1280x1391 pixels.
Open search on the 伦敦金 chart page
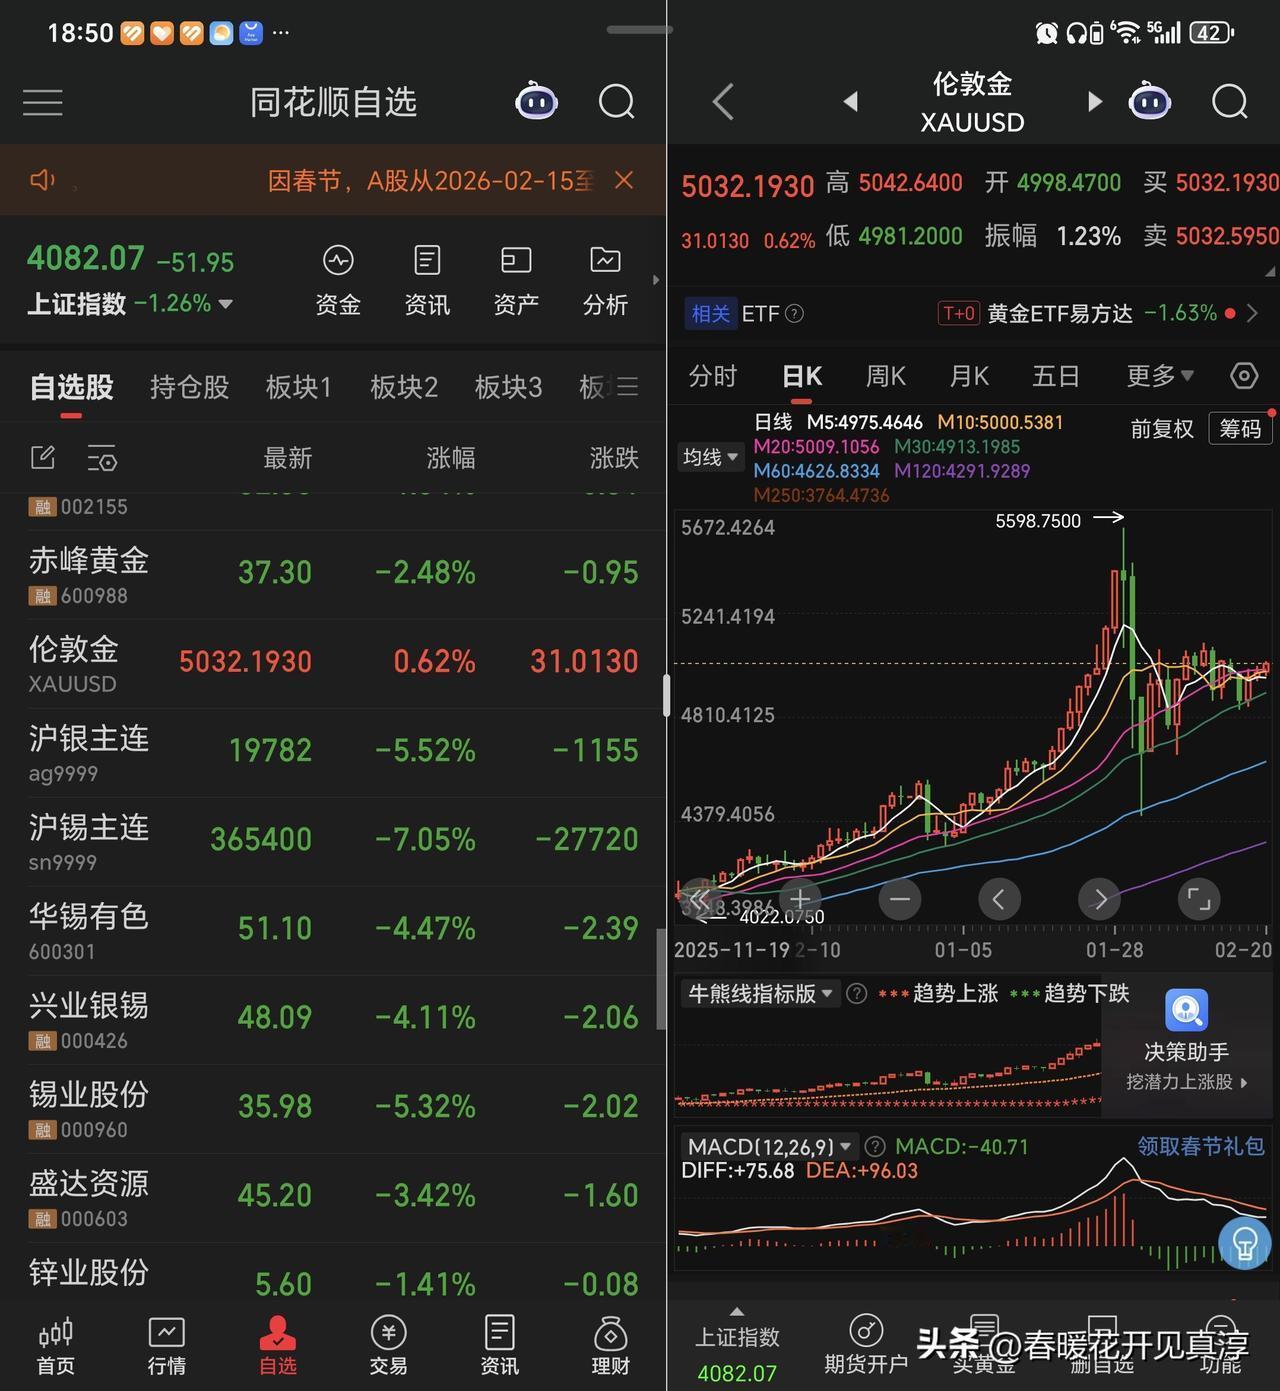click(1230, 102)
